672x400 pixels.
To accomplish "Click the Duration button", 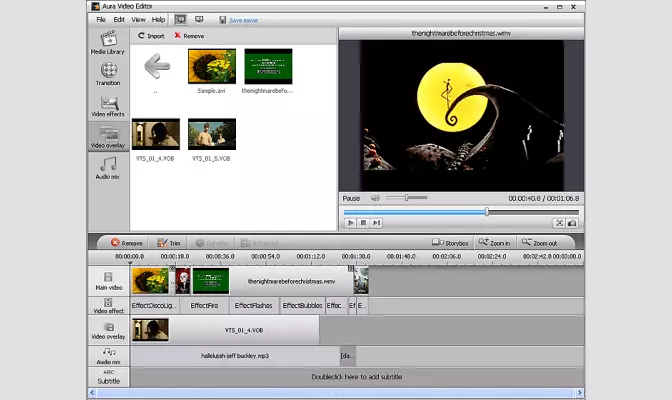I will tap(212, 243).
